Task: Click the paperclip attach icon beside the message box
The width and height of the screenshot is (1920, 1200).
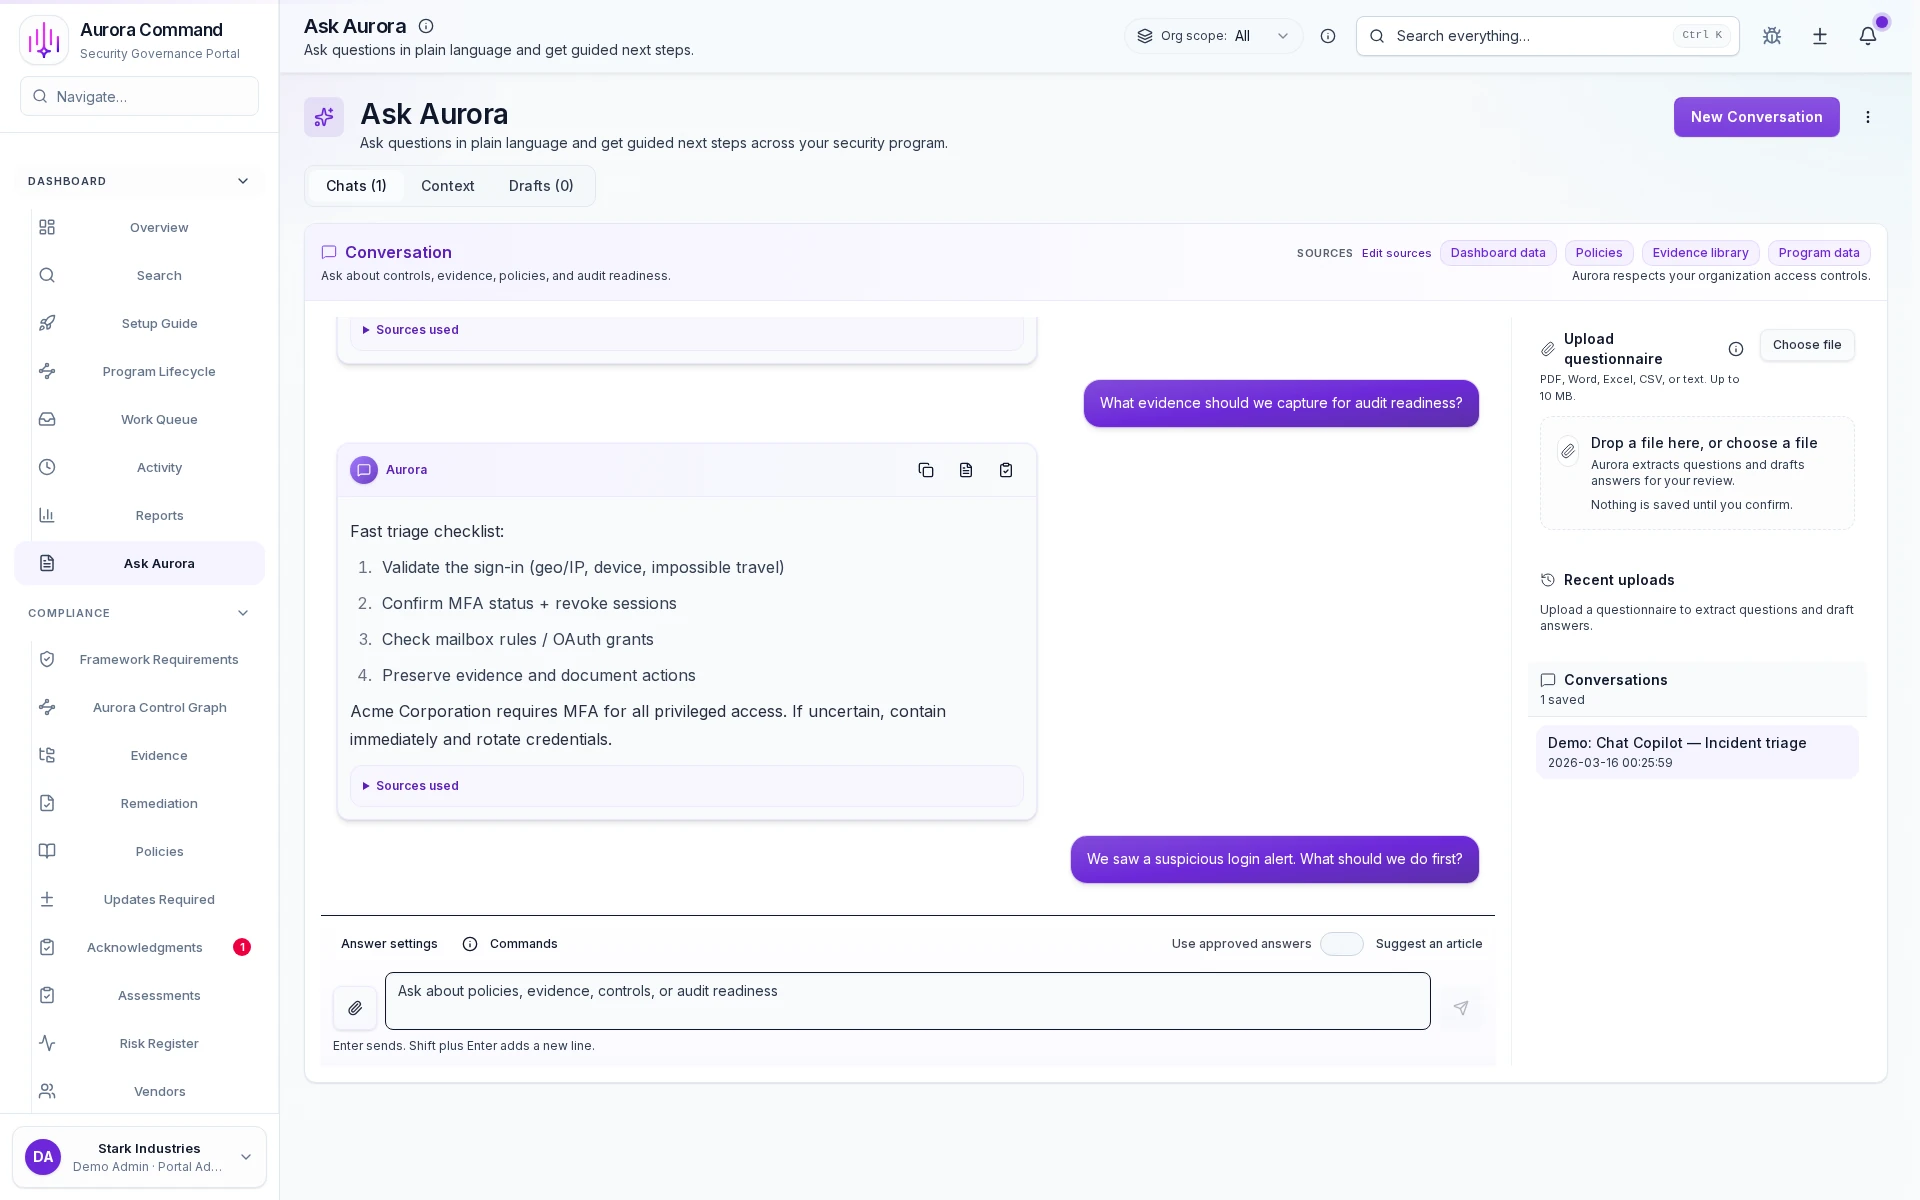Action: [x=355, y=1008]
